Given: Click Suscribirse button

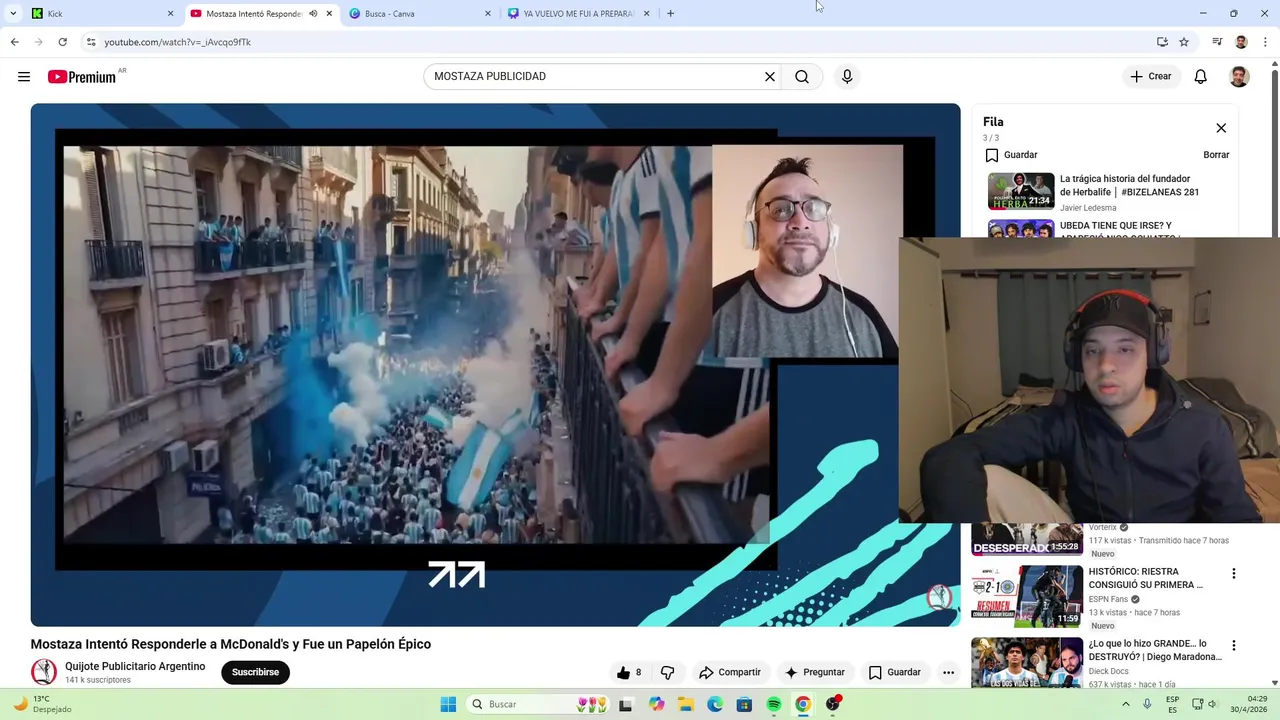Looking at the screenshot, I should pos(255,672).
